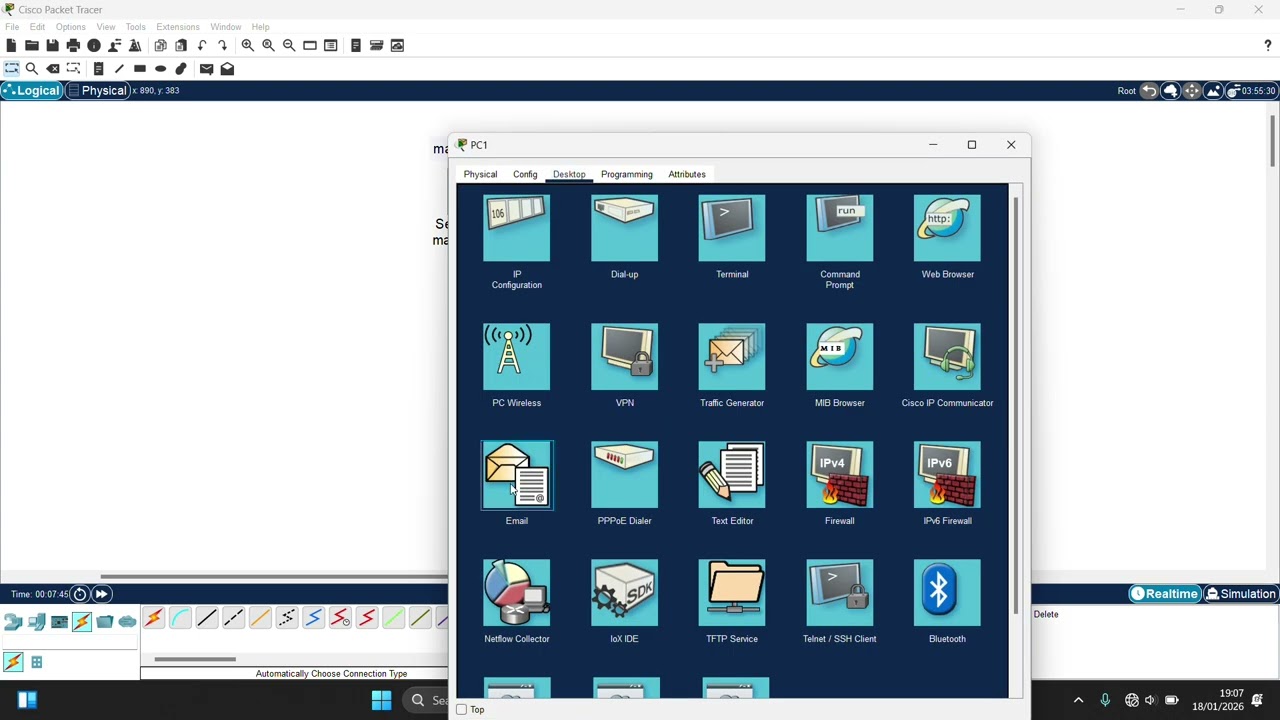This screenshot has height=720, width=1280.
Task: Click the Zoom In magnifier icon
Action: coord(247,45)
